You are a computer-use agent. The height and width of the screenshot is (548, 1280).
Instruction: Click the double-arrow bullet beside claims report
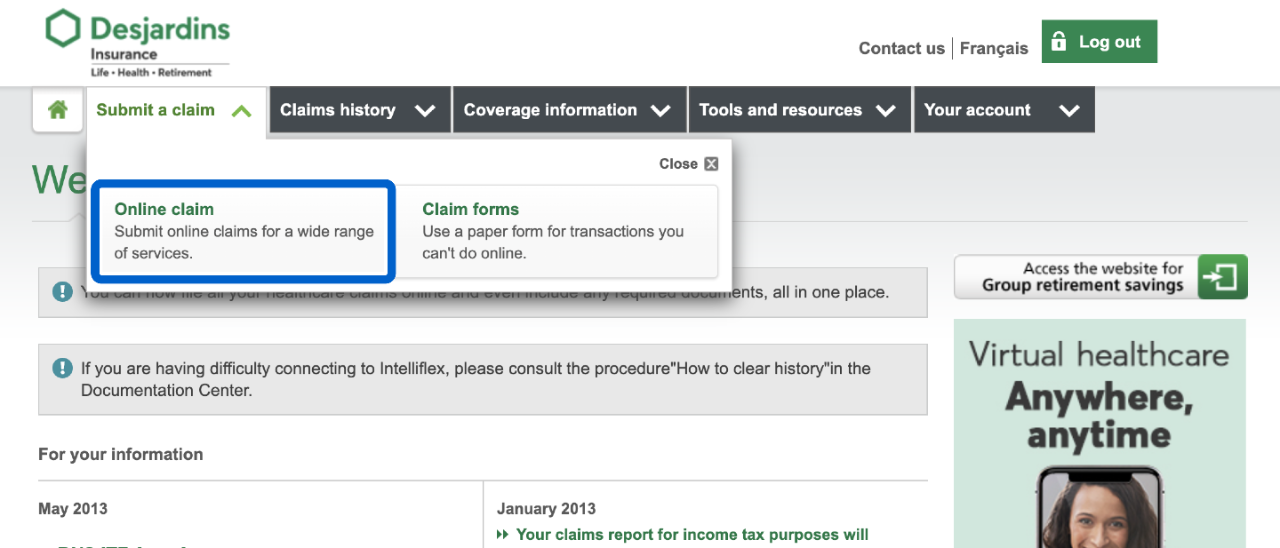503,535
